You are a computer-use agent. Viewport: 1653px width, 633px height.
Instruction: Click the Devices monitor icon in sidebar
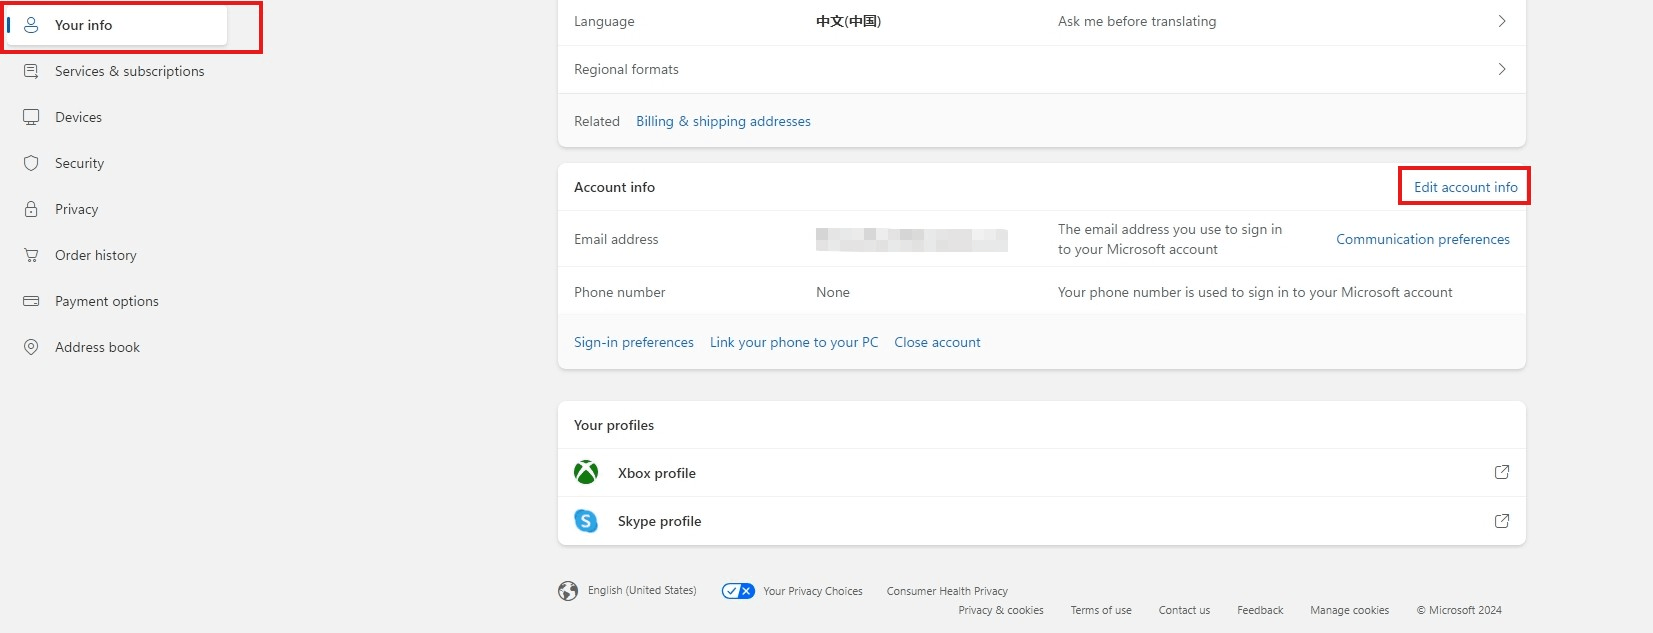coord(31,117)
